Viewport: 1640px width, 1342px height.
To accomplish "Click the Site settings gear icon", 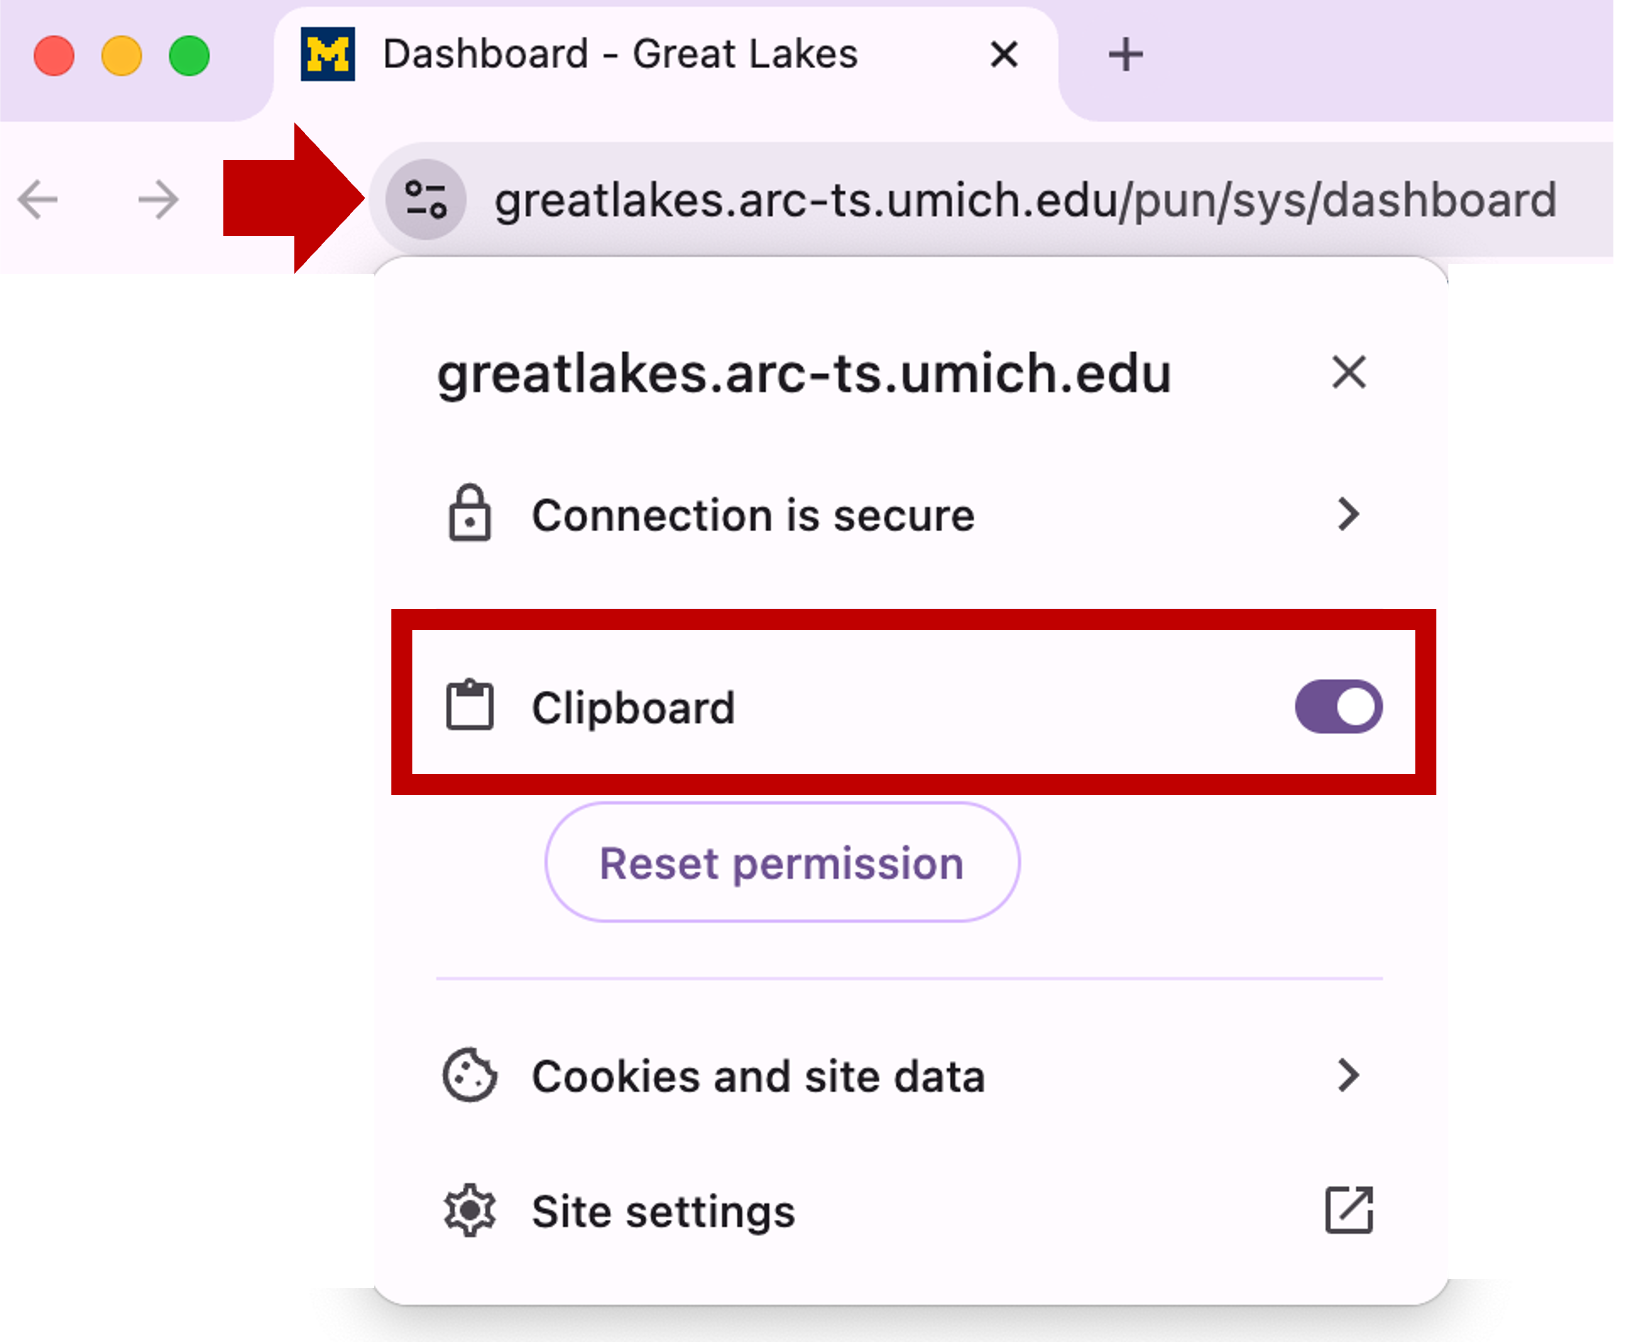I will click(469, 1211).
